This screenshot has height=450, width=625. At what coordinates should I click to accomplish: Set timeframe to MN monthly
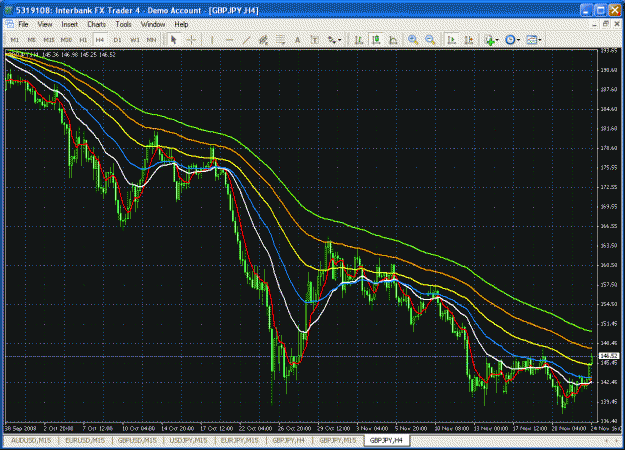pyautogui.click(x=151, y=40)
